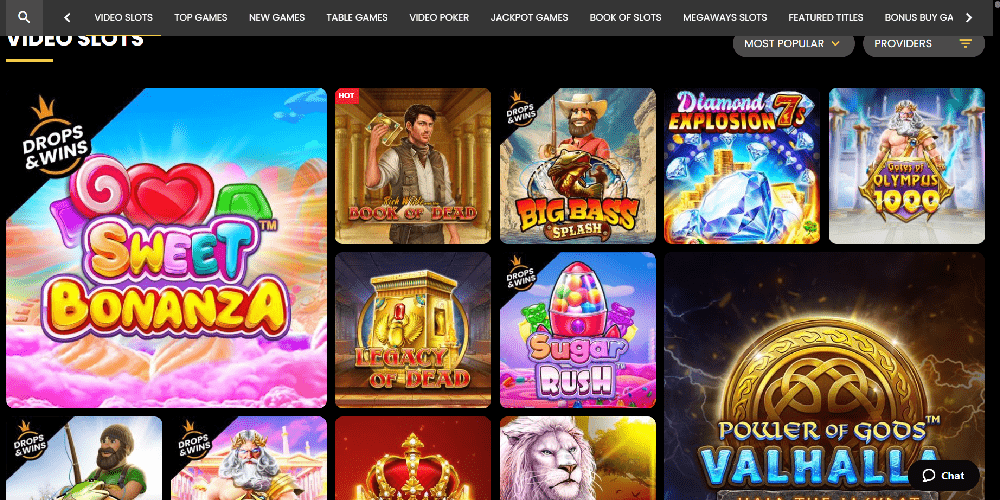Open the Big Bass Splash game
The height and width of the screenshot is (500, 1000).
point(578,166)
